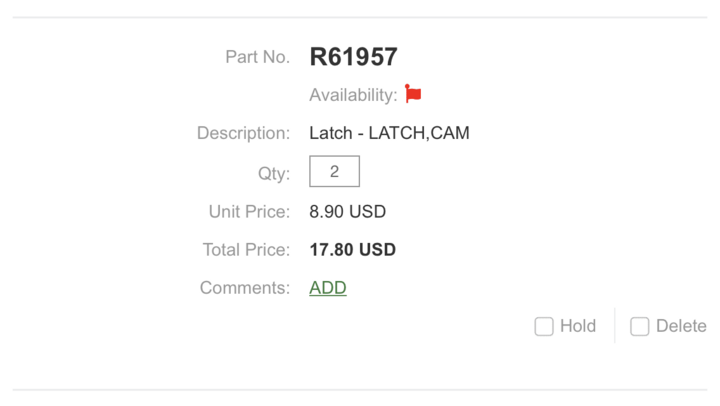
Task: Focus the Qty input box
Action: coord(334,171)
